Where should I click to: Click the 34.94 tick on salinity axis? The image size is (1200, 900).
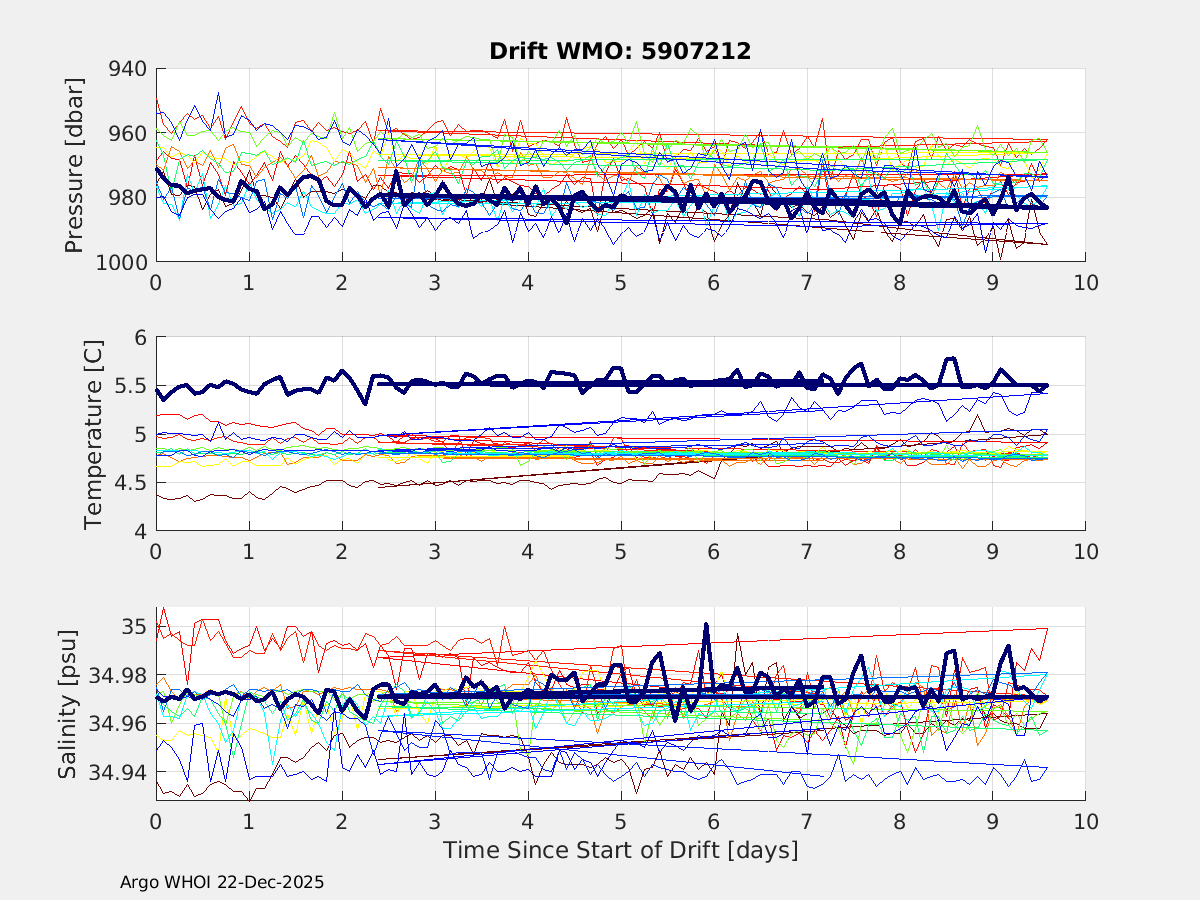click(119, 772)
